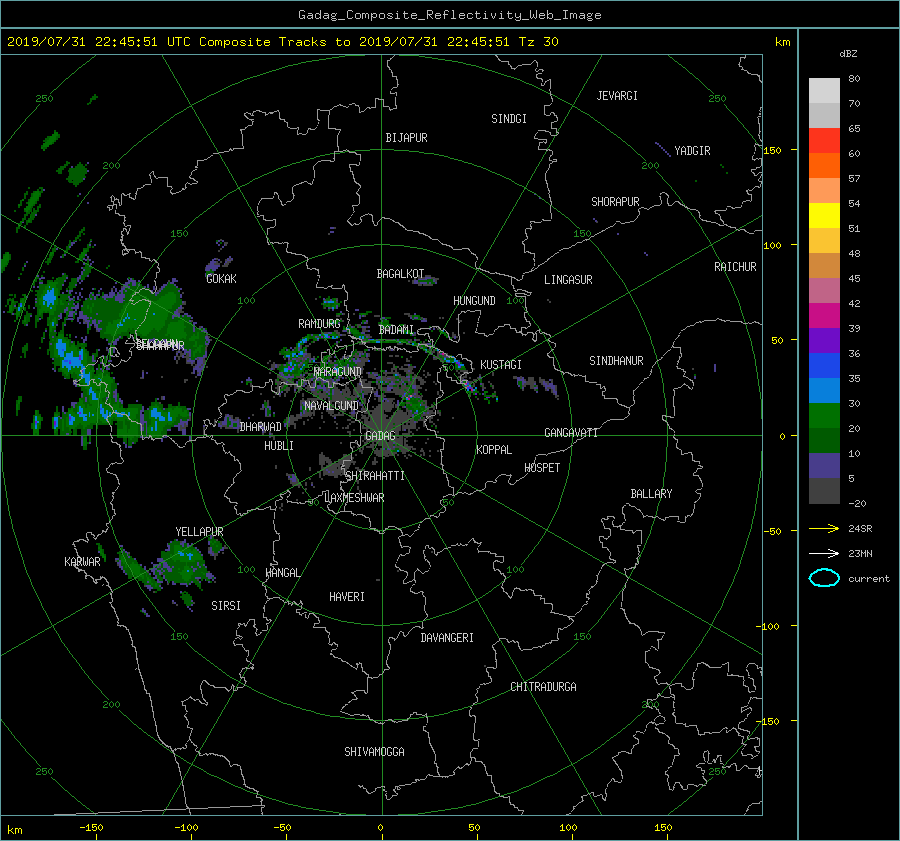Screen dimensions: 900x841
Task: Click the red 65 dBZ legend swatch
Action: point(824,140)
